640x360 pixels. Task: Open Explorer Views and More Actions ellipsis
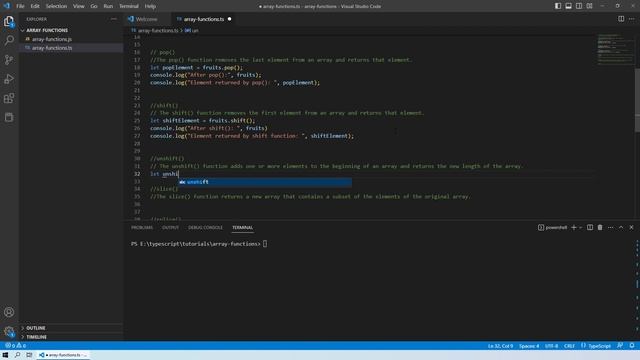point(113,19)
